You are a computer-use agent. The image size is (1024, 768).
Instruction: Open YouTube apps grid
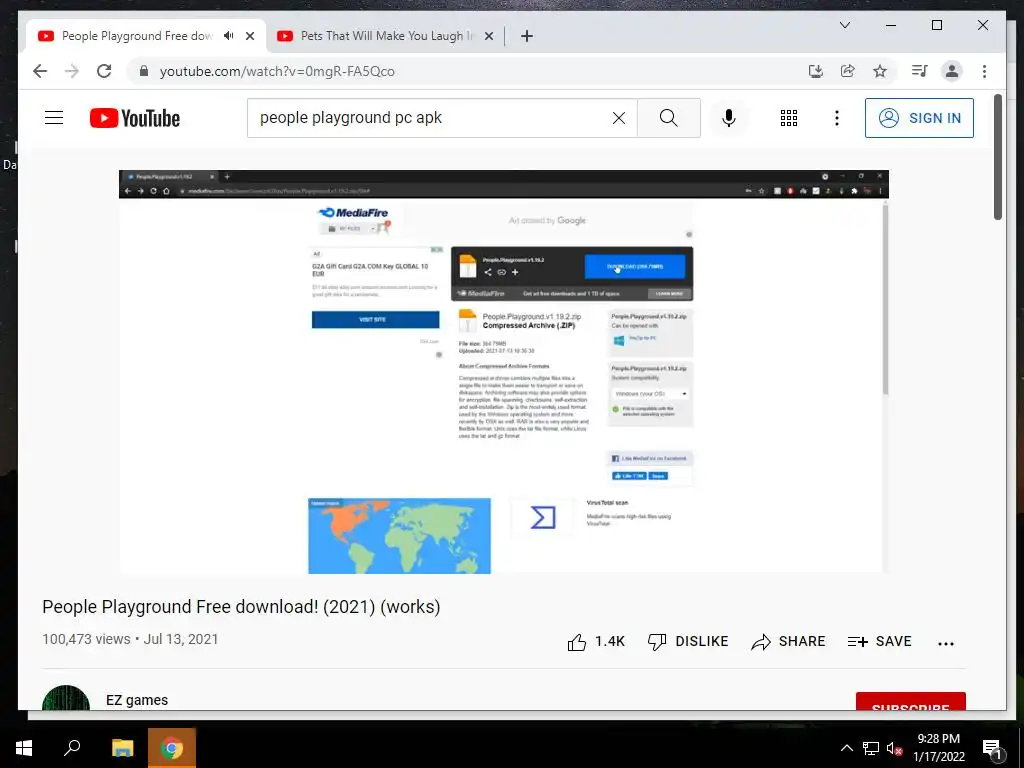(789, 118)
